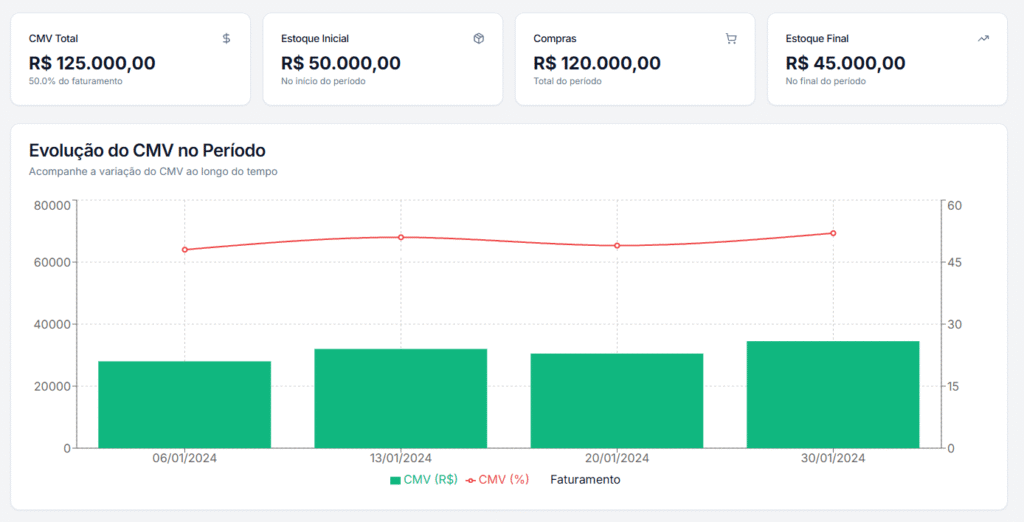Click the Evolução do CMV no Período heading
This screenshot has width=1024, height=522.
point(147,150)
